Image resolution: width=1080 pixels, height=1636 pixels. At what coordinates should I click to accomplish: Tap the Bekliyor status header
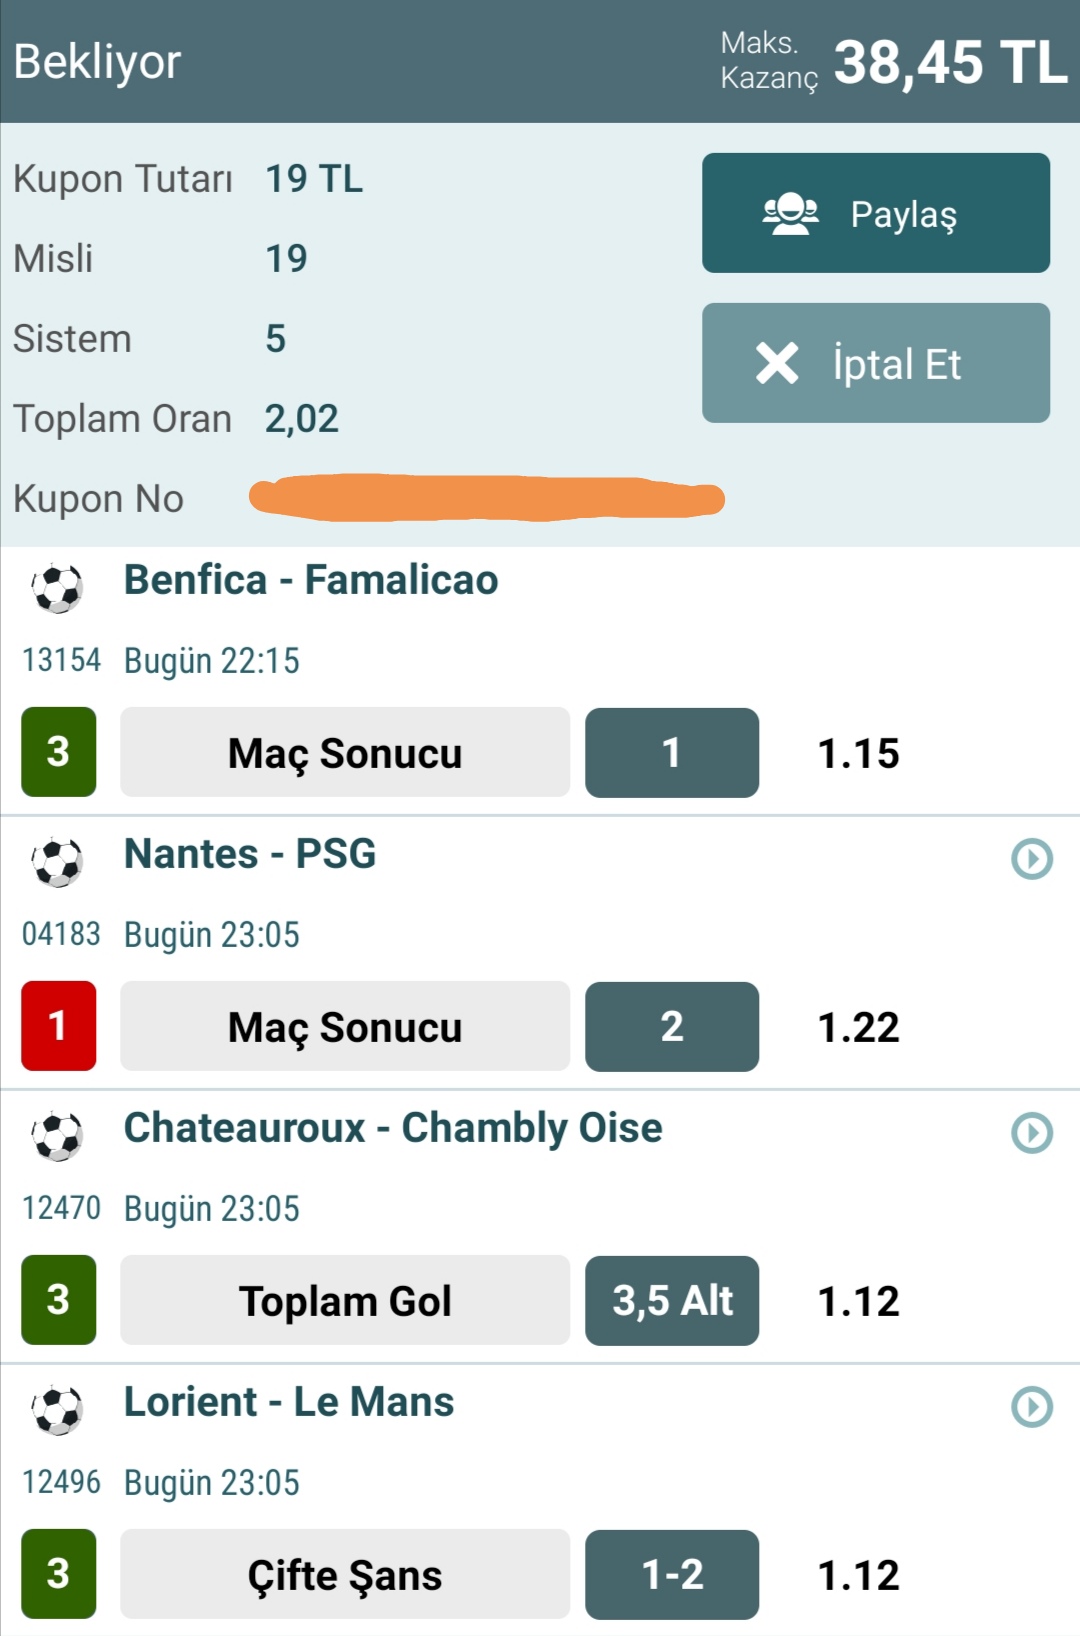(x=97, y=62)
